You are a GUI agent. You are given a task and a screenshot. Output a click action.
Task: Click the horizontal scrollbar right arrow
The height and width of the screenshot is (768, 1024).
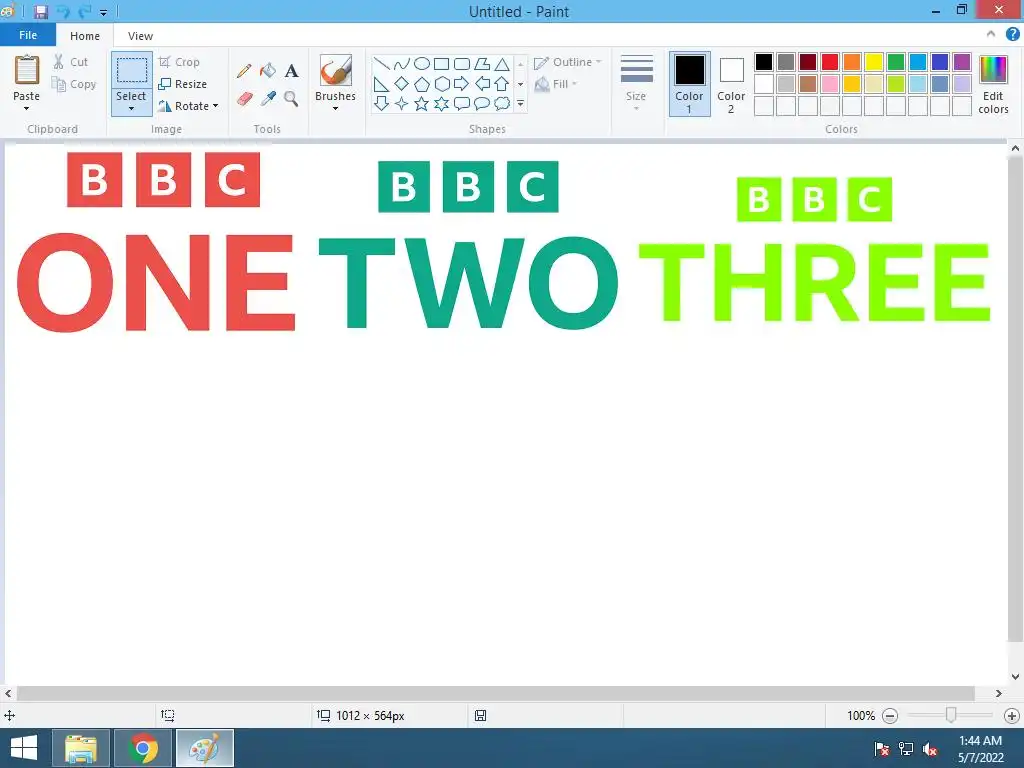tap(999, 694)
